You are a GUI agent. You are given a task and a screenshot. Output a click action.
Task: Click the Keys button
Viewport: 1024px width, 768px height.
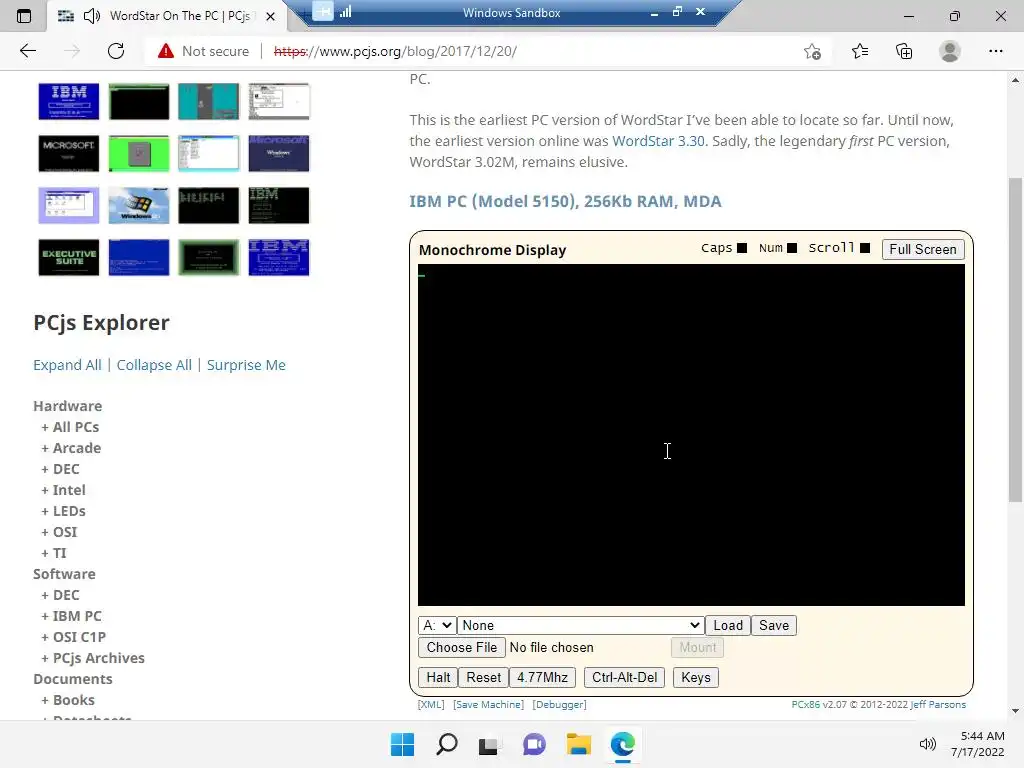(x=696, y=677)
